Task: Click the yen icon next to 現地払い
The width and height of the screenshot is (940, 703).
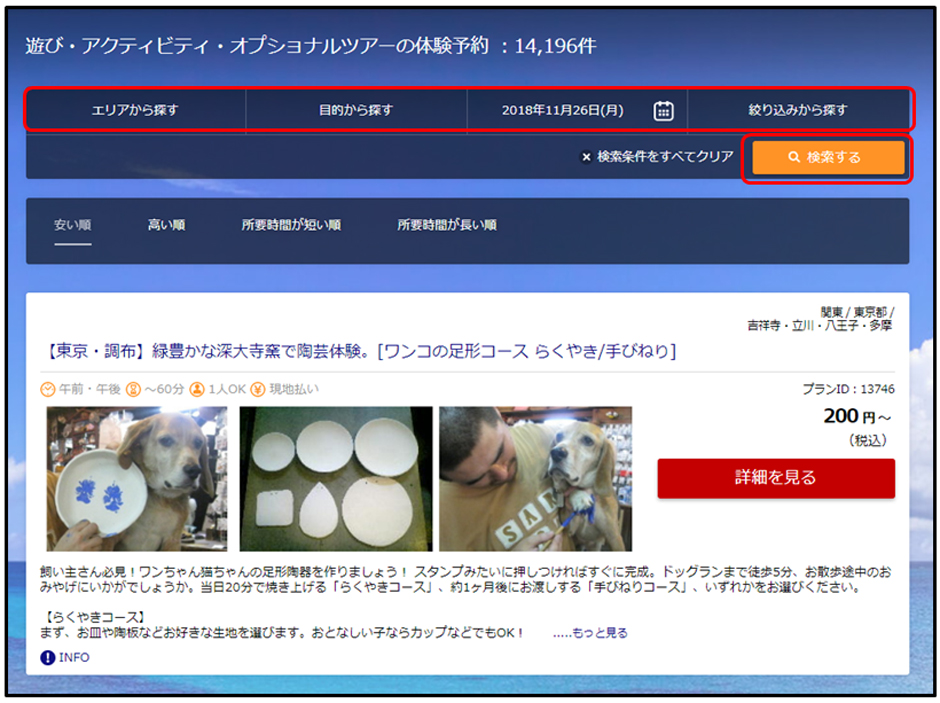Action: tap(257, 389)
